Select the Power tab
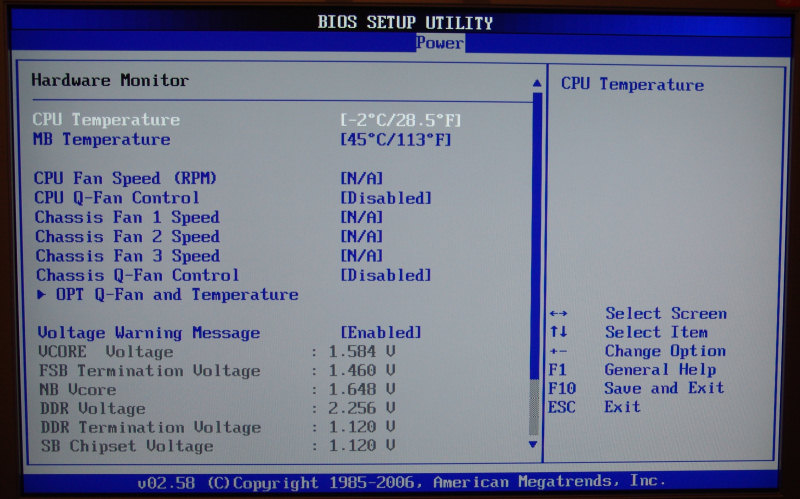800x499 pixels. point(439,43)
